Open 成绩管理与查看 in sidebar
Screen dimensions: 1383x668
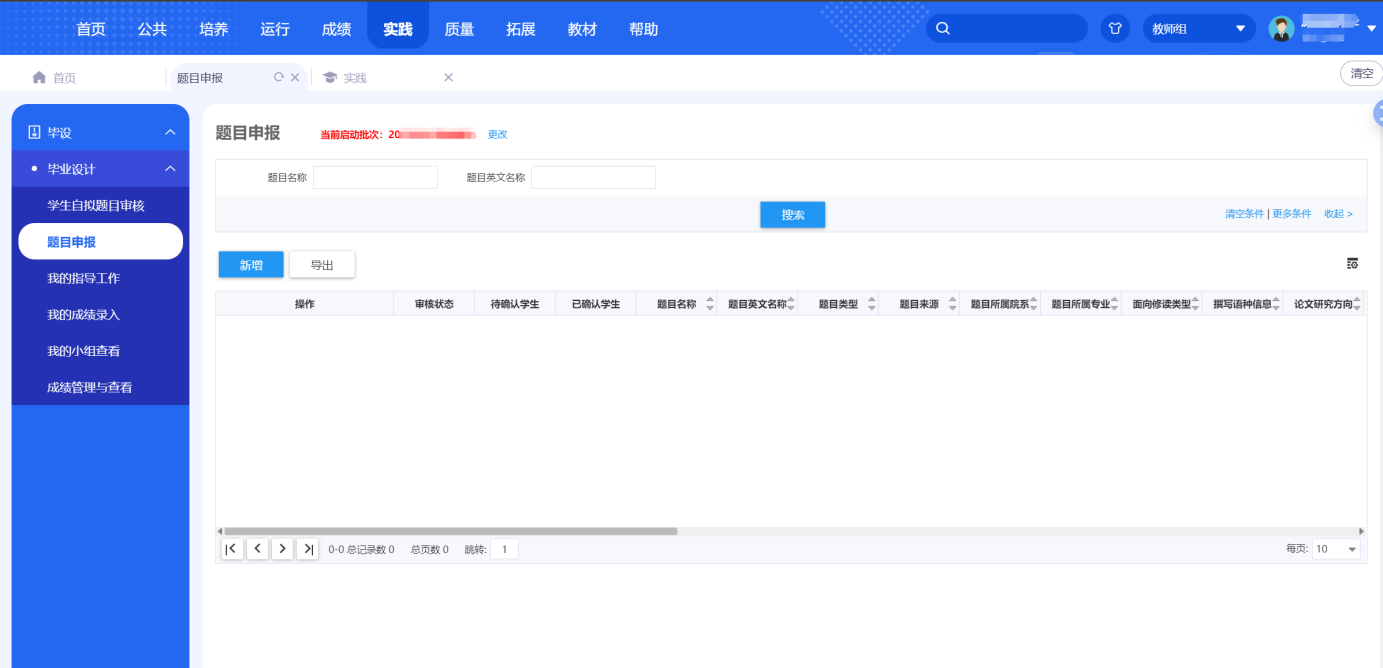[89, 387]
